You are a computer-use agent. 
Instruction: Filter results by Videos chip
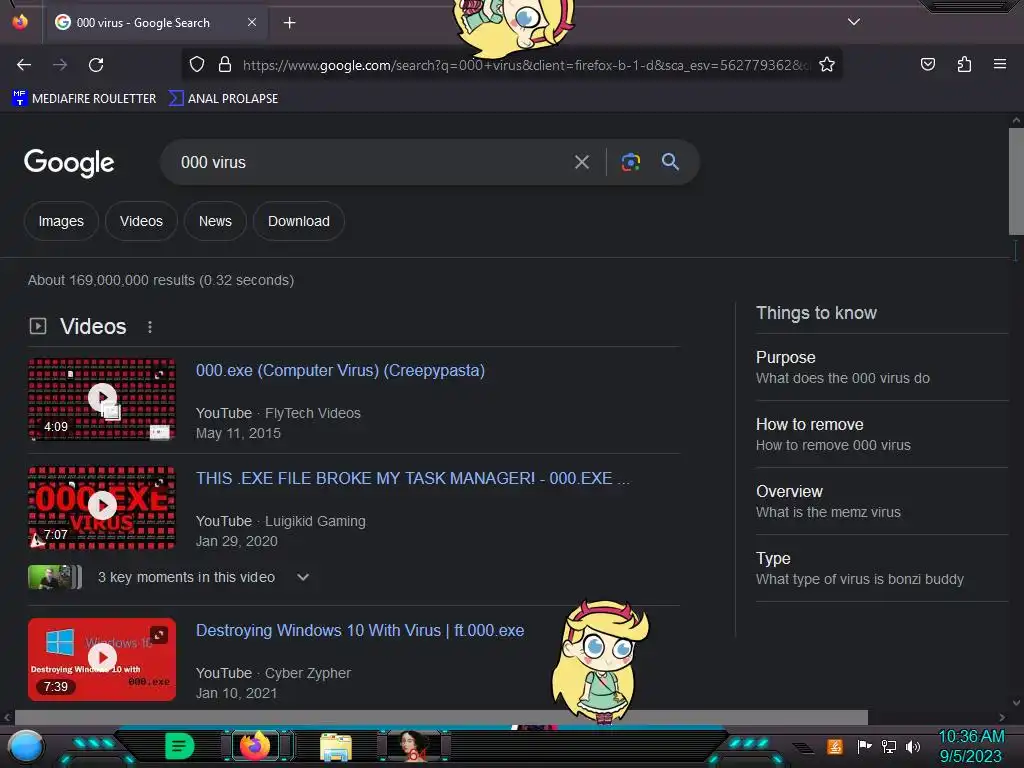(x=141, y=221)
